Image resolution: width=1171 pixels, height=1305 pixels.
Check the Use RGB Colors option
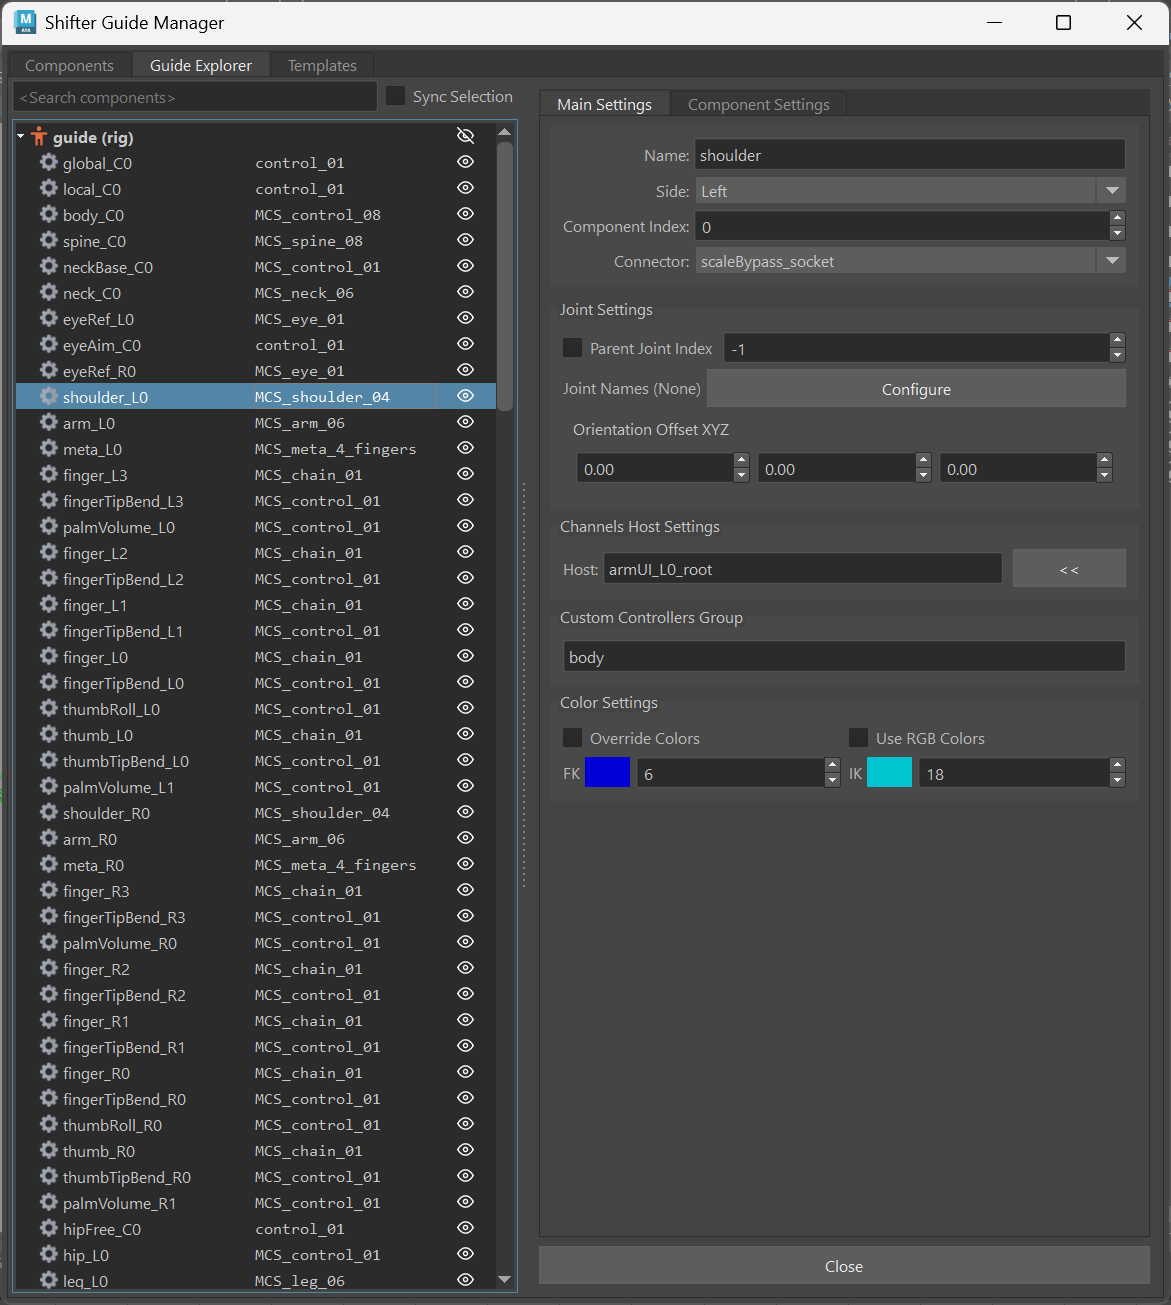click(x=858, y=738)
